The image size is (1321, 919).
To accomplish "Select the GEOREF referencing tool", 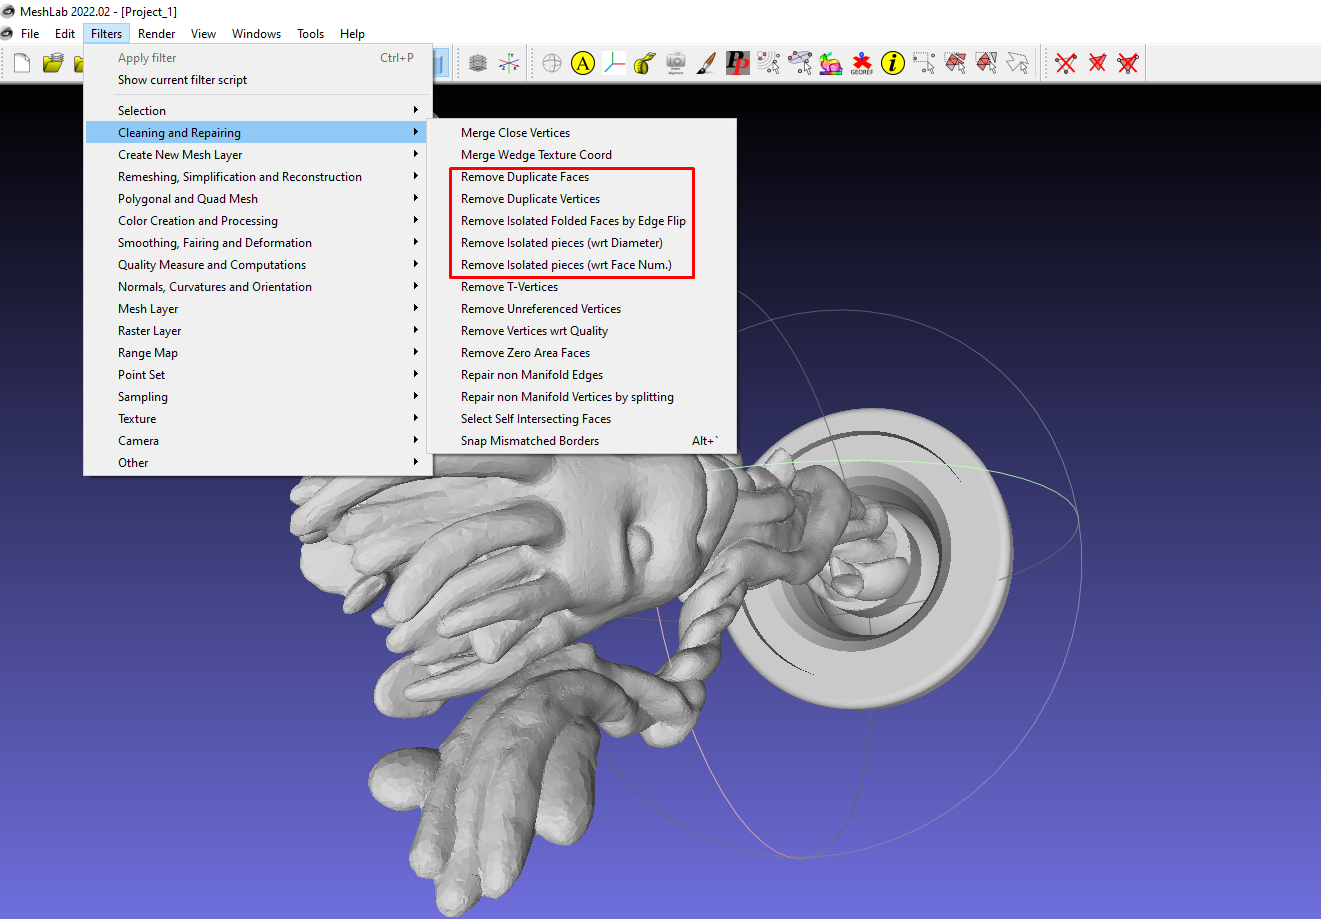I will coord(862,64).
